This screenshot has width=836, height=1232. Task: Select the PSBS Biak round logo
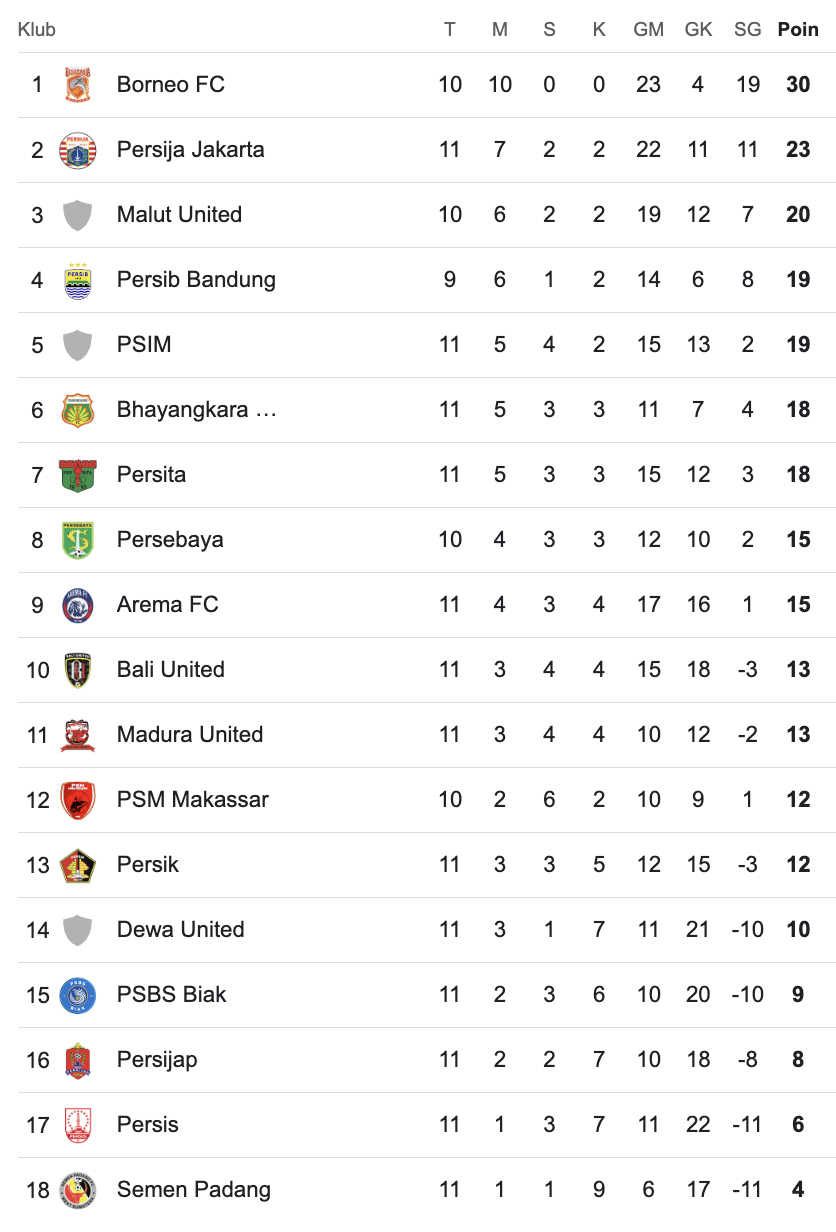click(x=77, y=995)
